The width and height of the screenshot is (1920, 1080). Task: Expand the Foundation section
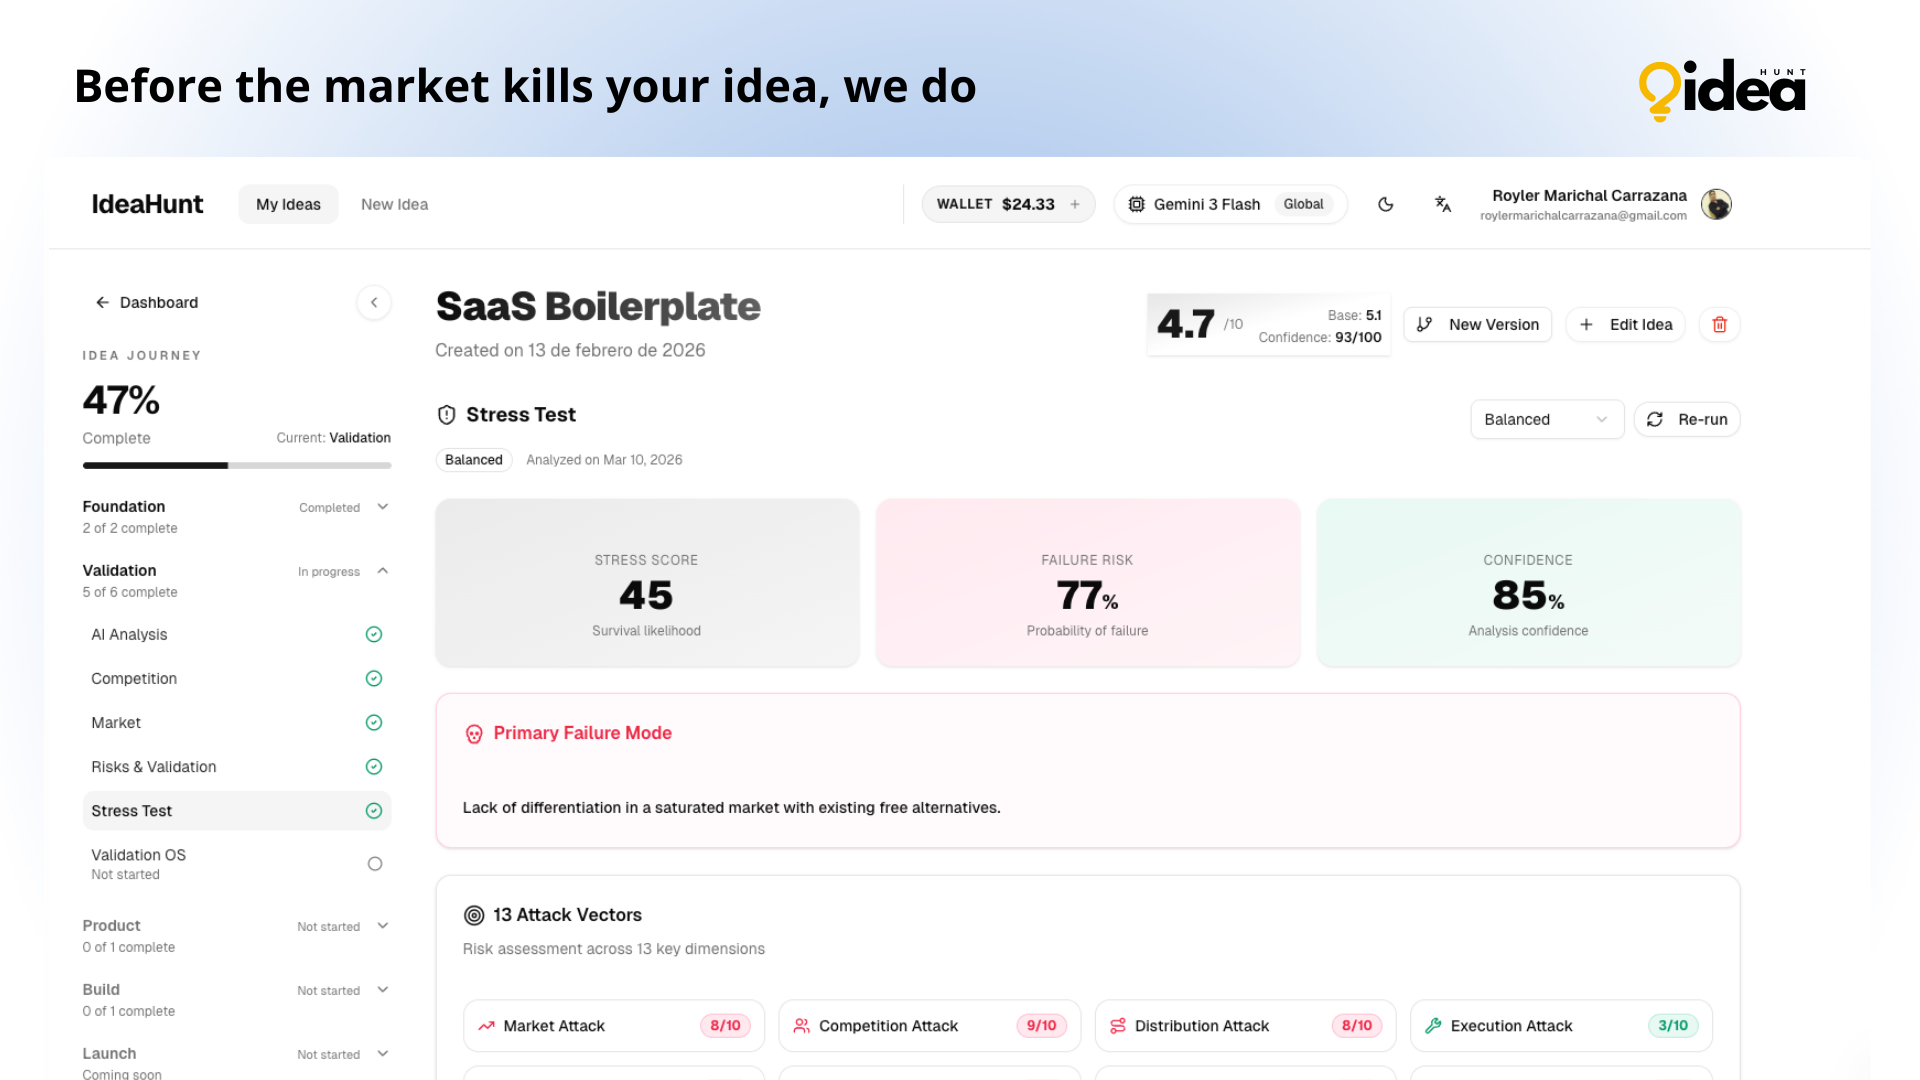tap(382, 507)
